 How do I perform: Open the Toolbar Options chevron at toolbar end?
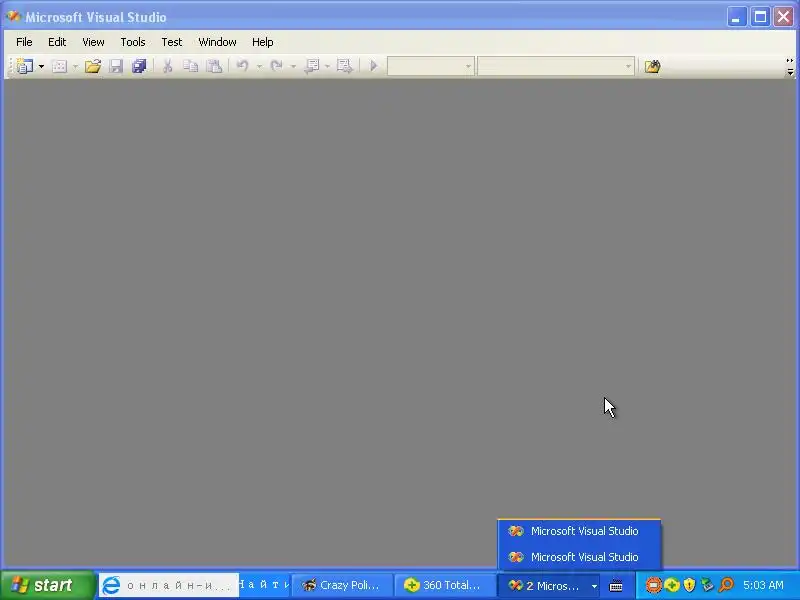[790, 67]
